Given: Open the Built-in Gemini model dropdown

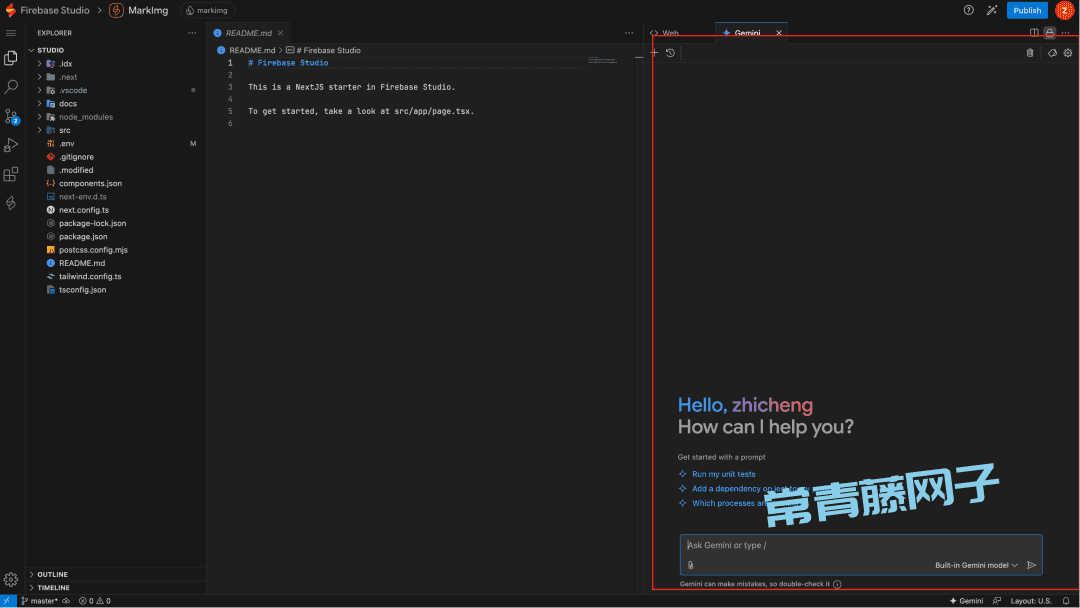Looking at the screenshot, I should [976, 565].
